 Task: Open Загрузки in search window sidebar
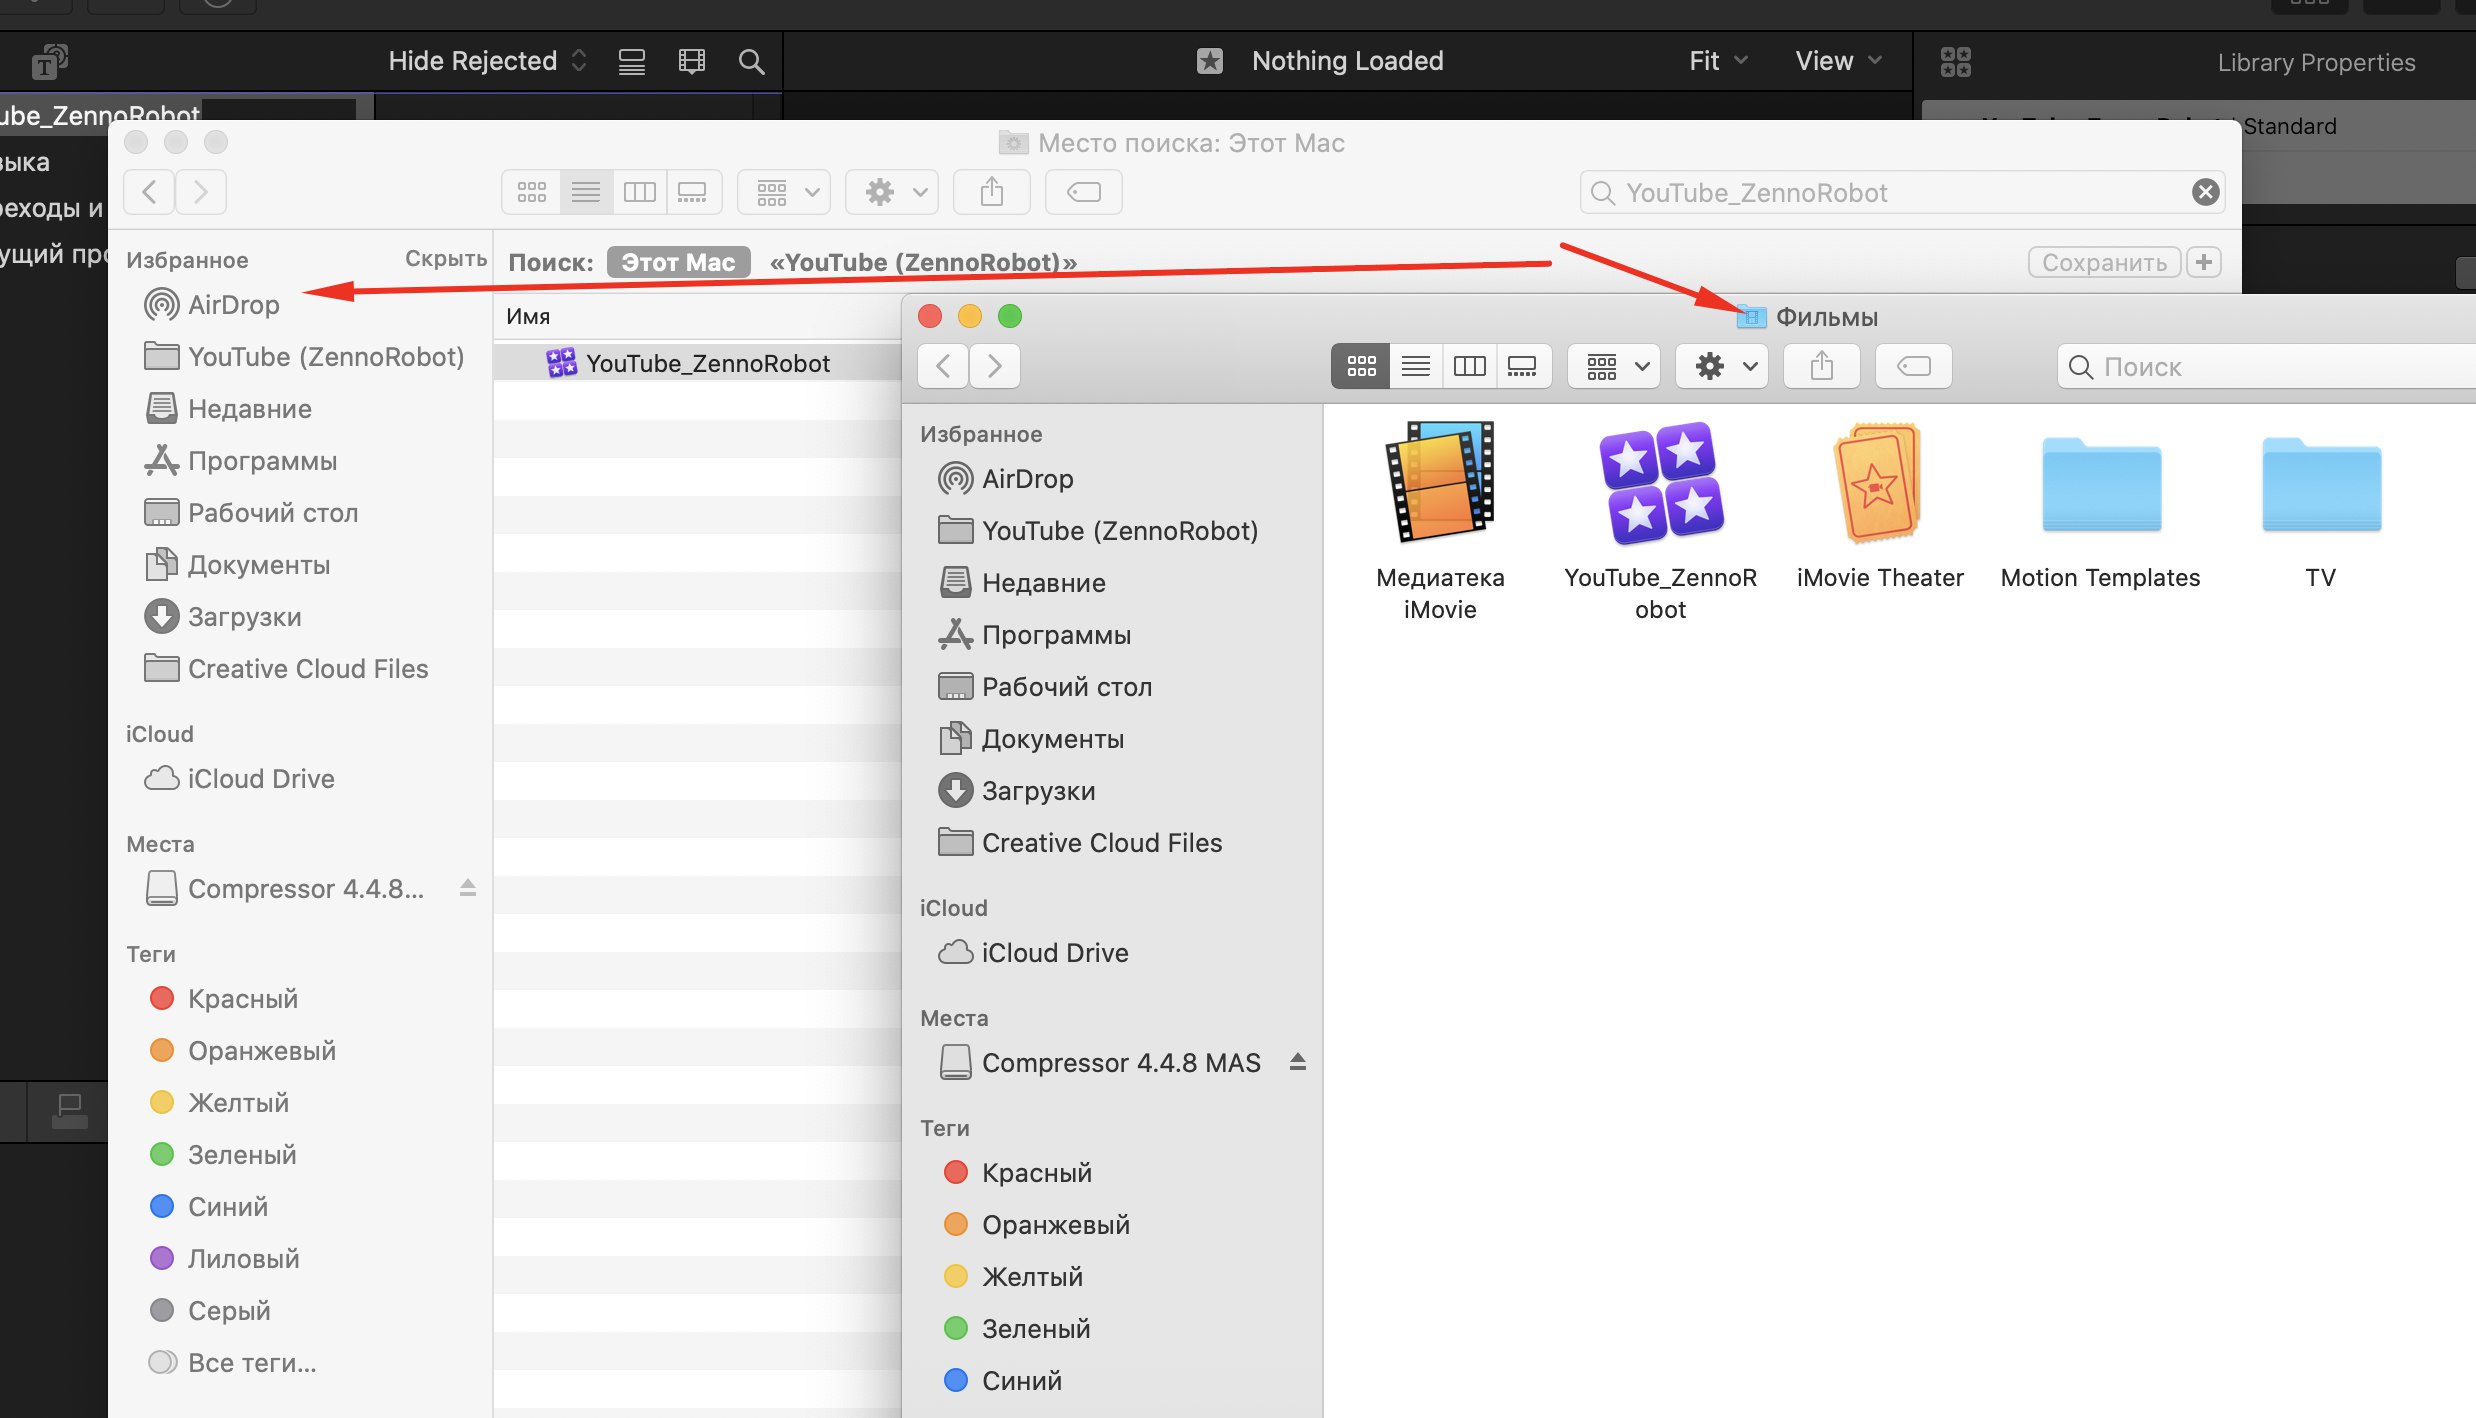click(224, 616)
